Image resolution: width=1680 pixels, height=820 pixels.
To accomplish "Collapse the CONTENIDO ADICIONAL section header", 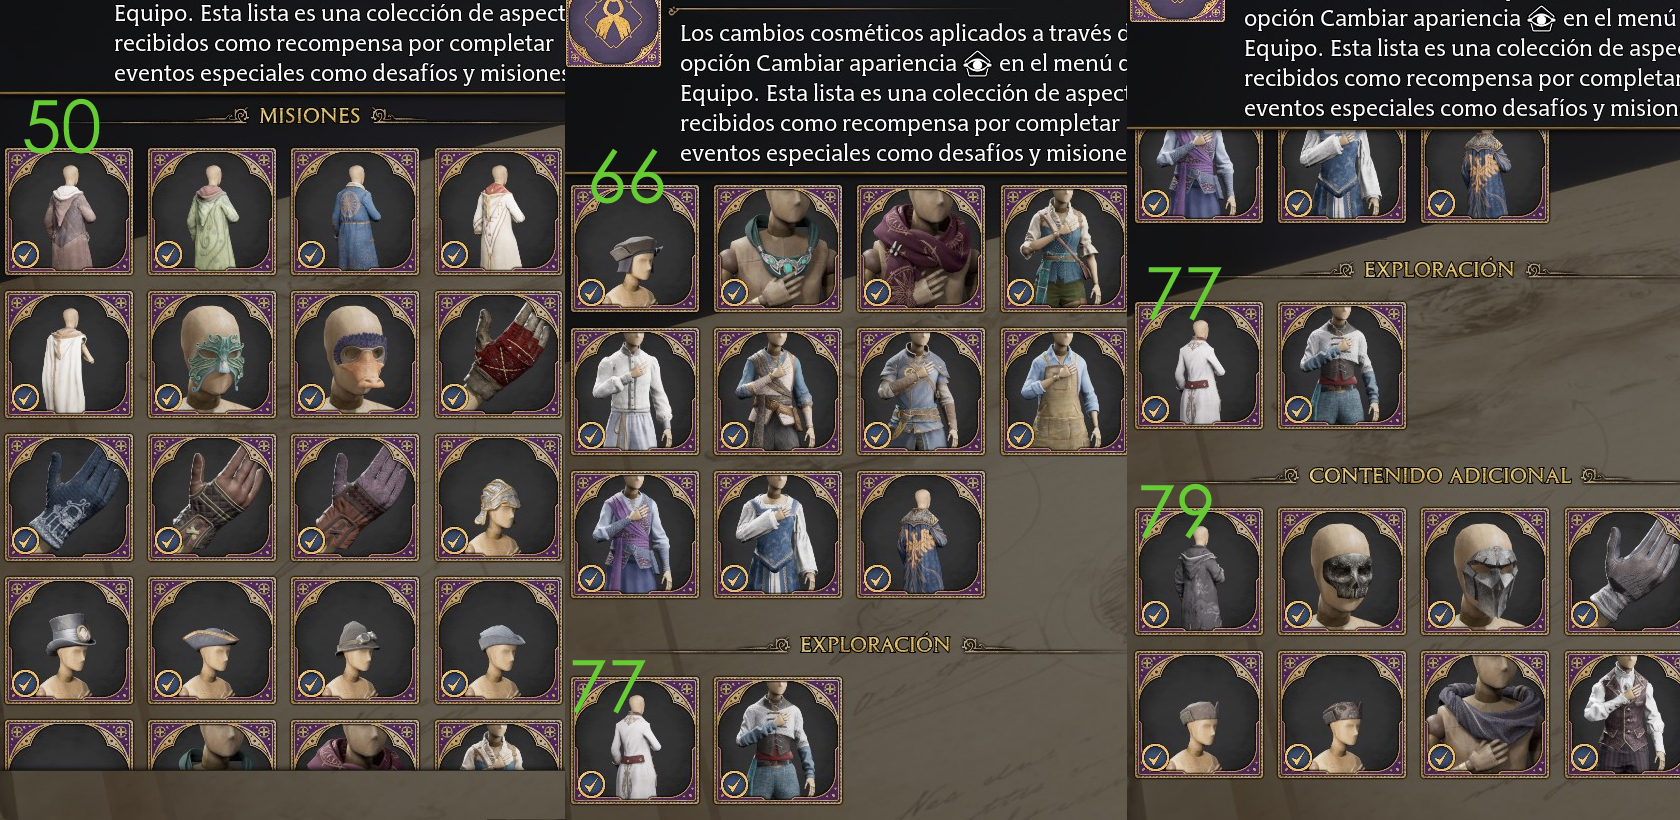I will click(x=1440, y=476).
